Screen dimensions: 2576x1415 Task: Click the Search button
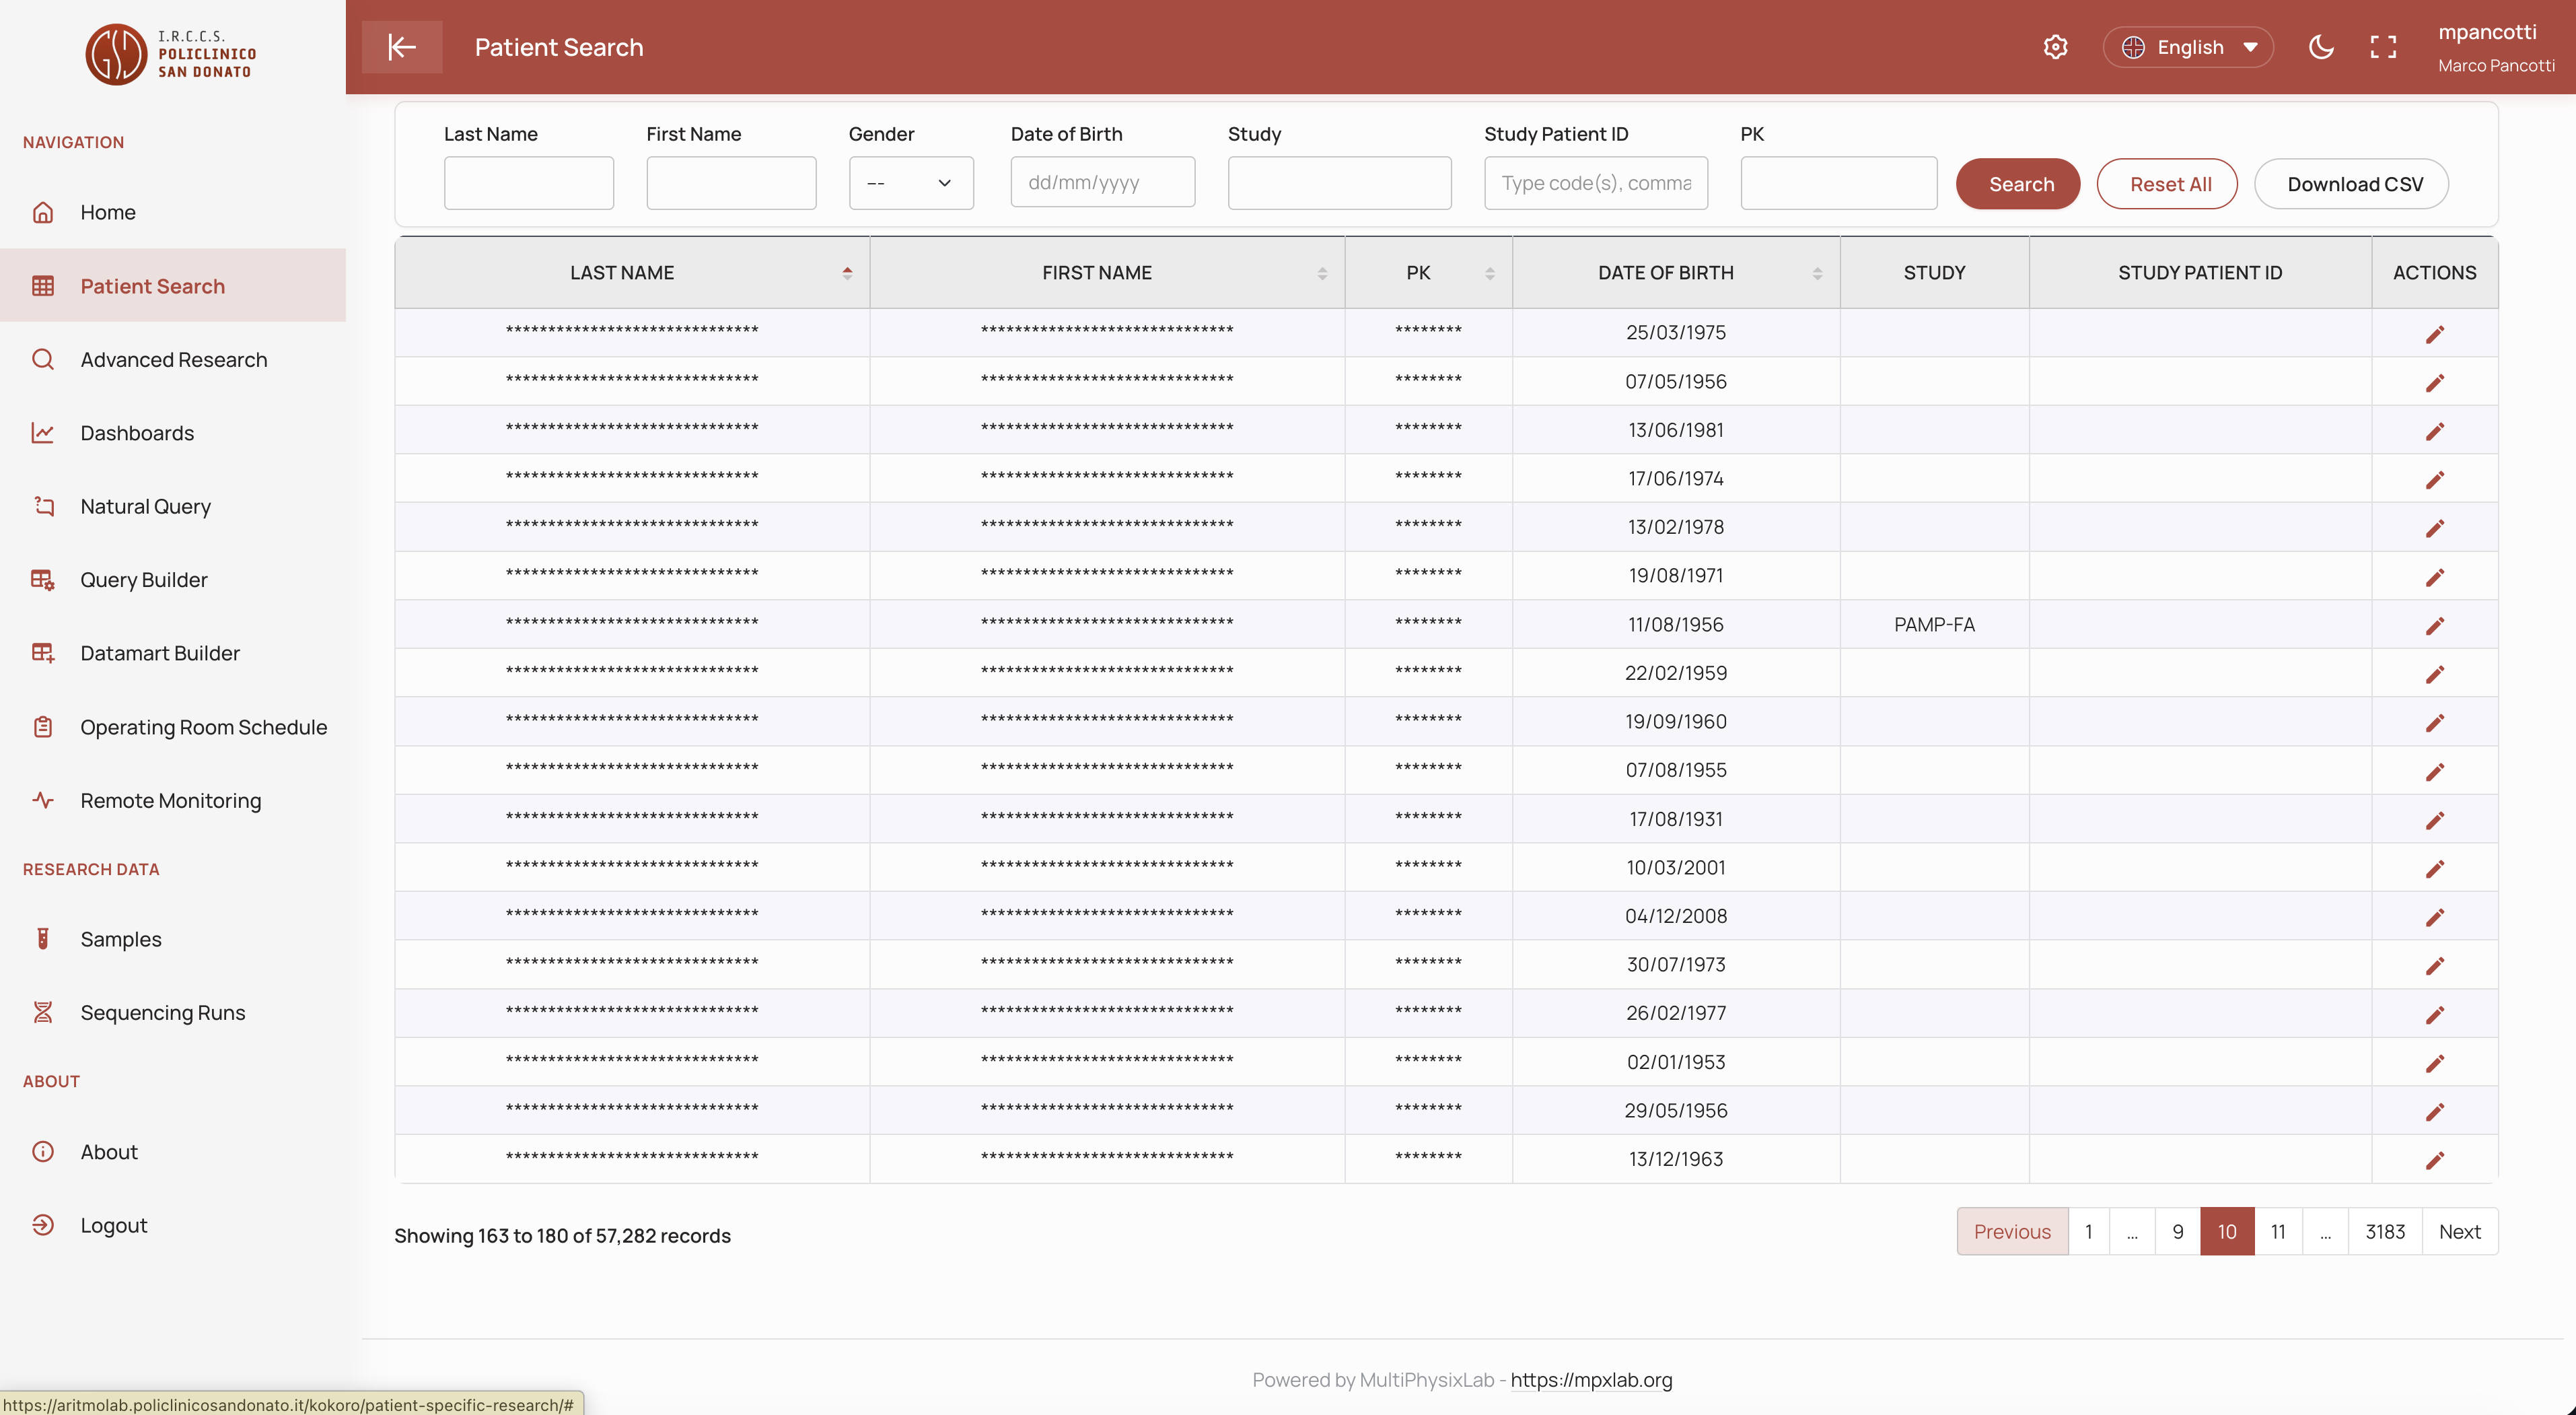(2018, 184)
